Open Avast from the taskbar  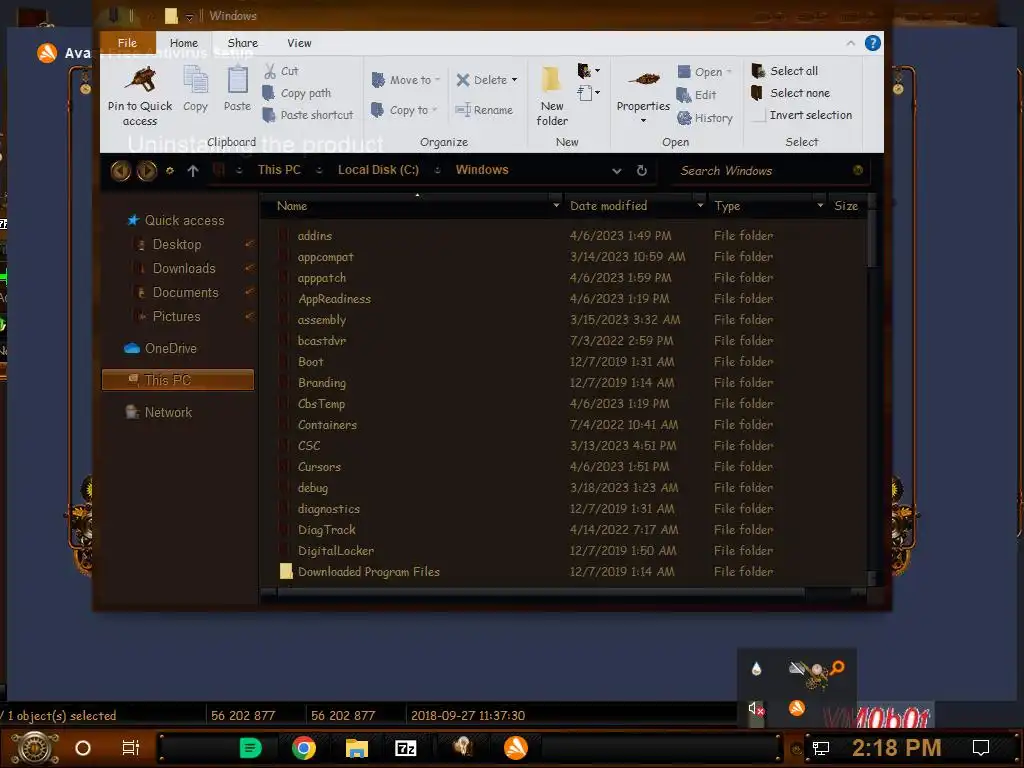click(516, 748)
